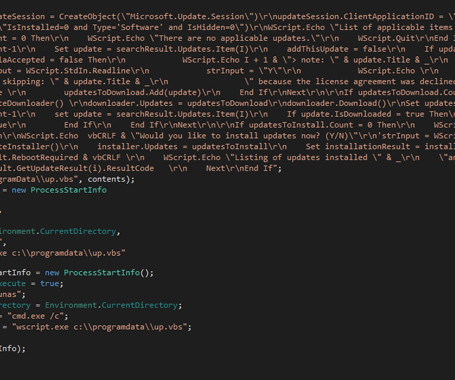Click the "true" keyword after xecute

point(49,284)
